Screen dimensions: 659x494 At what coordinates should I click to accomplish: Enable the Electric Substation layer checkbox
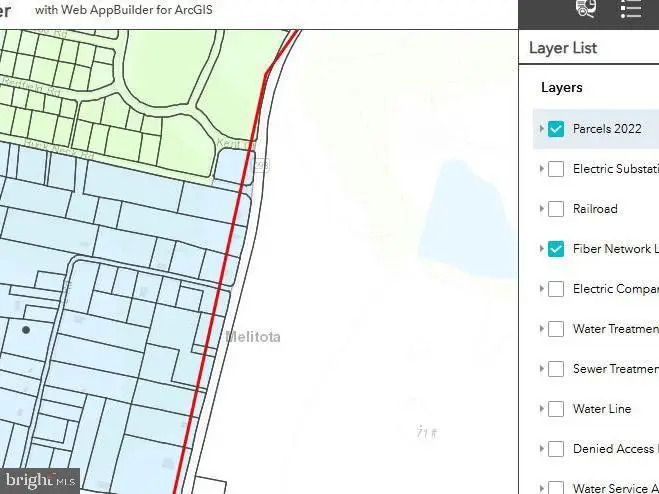(556, 169)
